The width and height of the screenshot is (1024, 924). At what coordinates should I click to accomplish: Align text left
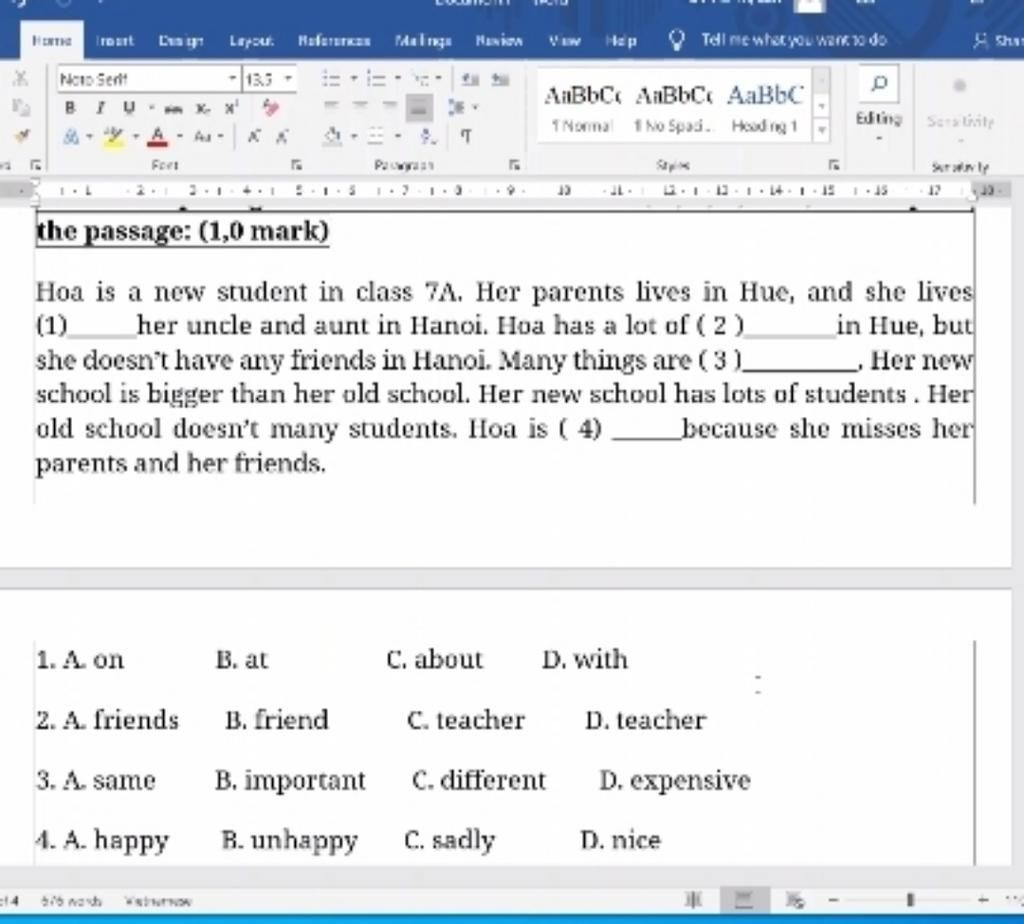pyautogui.click(x=331, y=106)
